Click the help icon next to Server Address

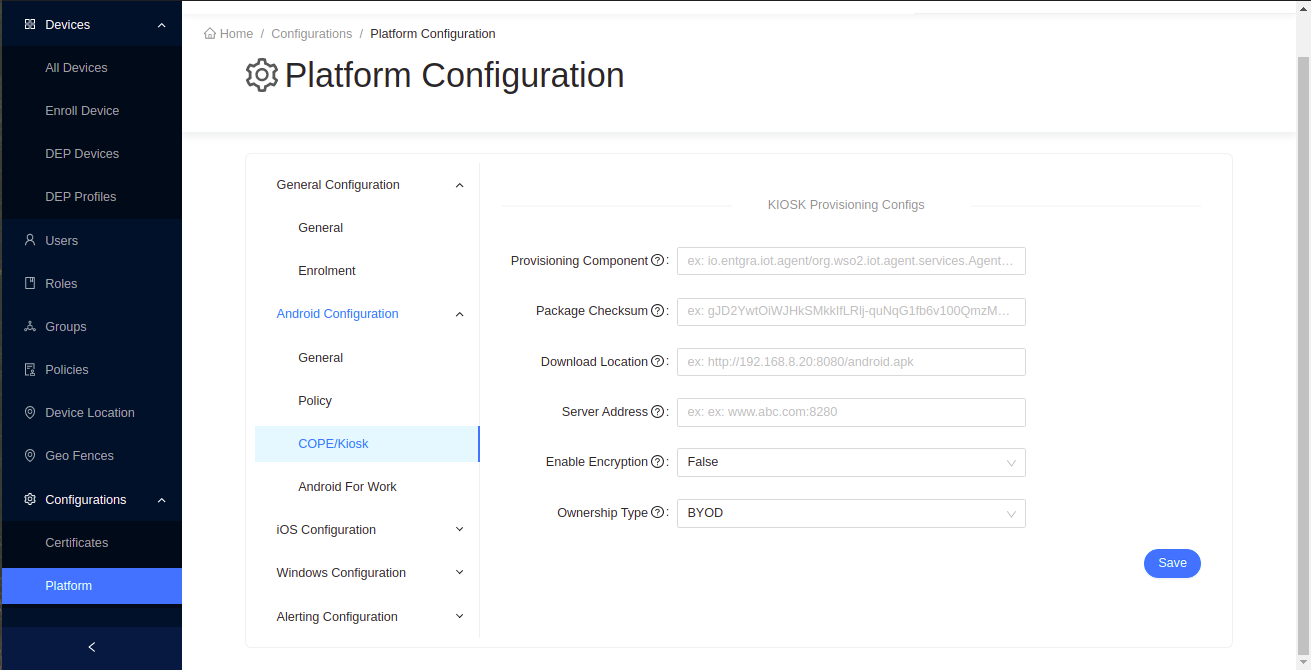click(x=658, y=412)
